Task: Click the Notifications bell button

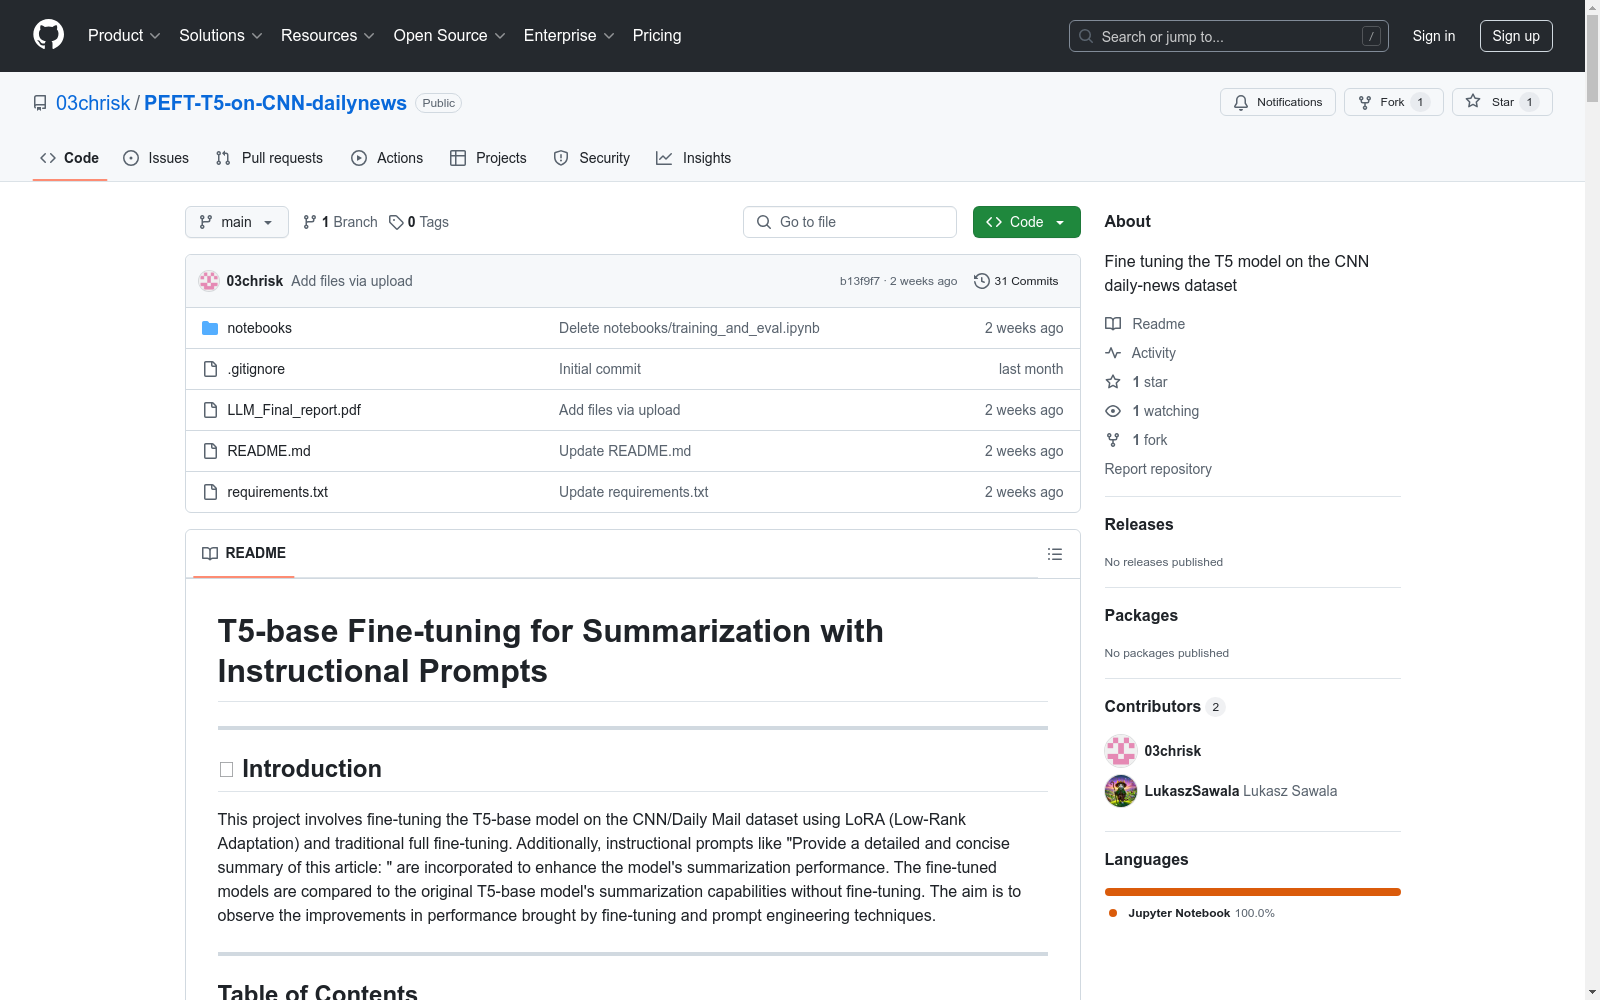Action: pyautogui.click(x=1277, y=102)
